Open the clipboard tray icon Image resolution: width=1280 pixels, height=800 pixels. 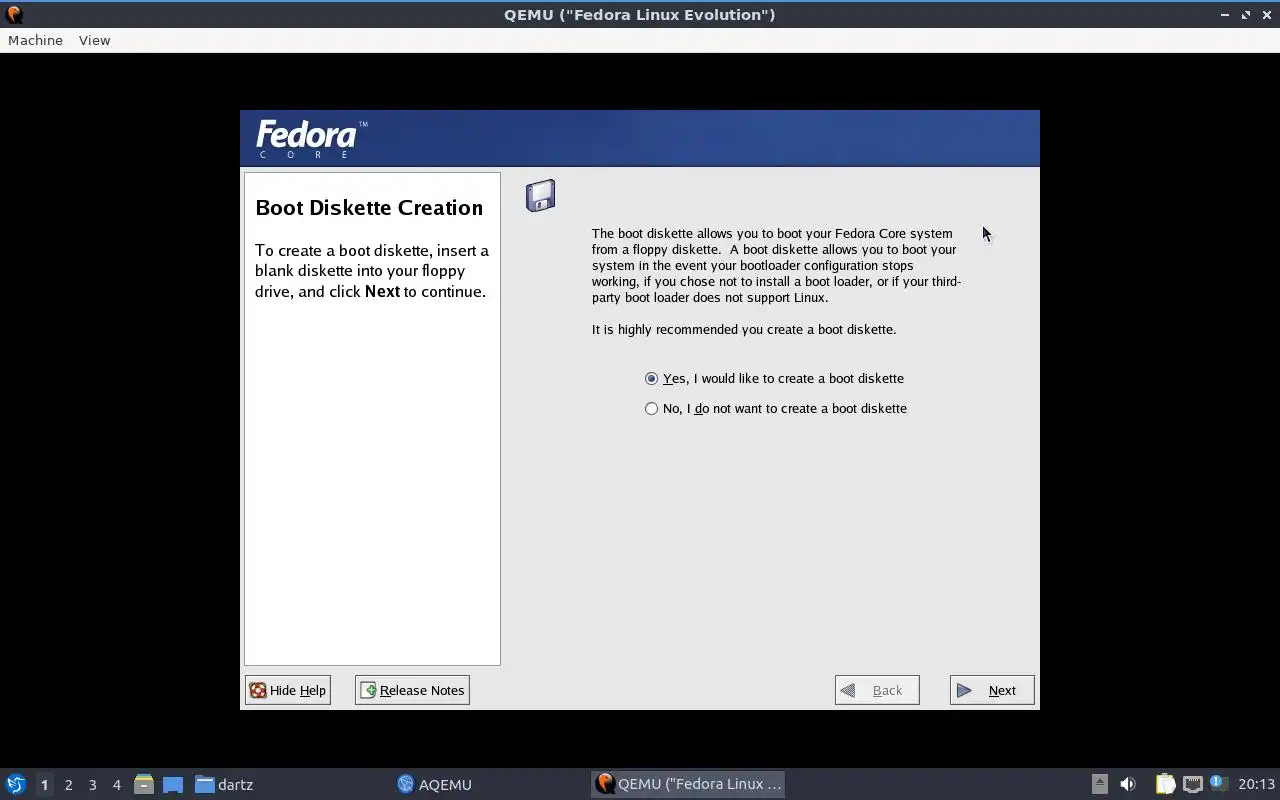pyautogui.click(x=1165, y=784)
